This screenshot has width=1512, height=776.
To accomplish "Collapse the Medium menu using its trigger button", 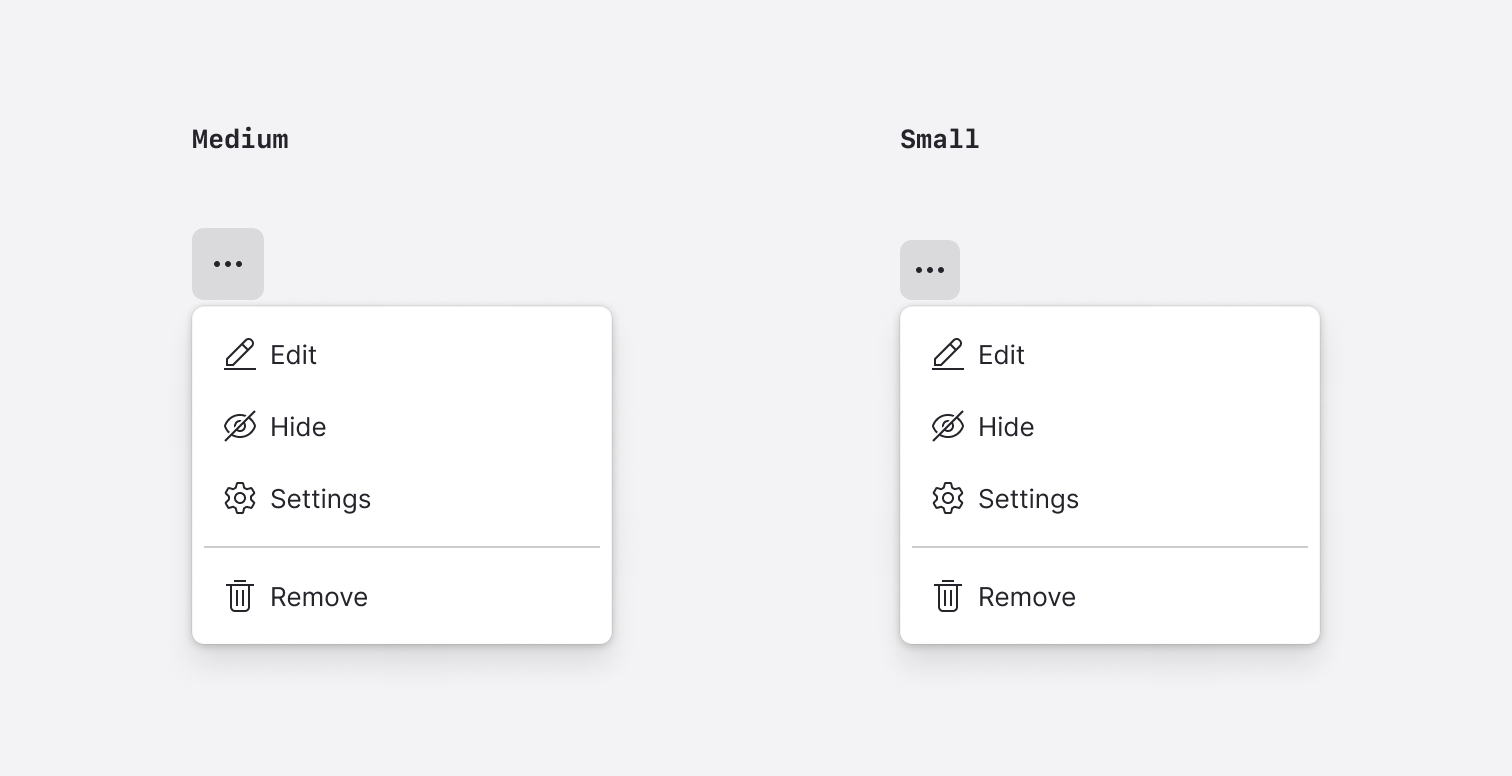I will tap(227, 263).
